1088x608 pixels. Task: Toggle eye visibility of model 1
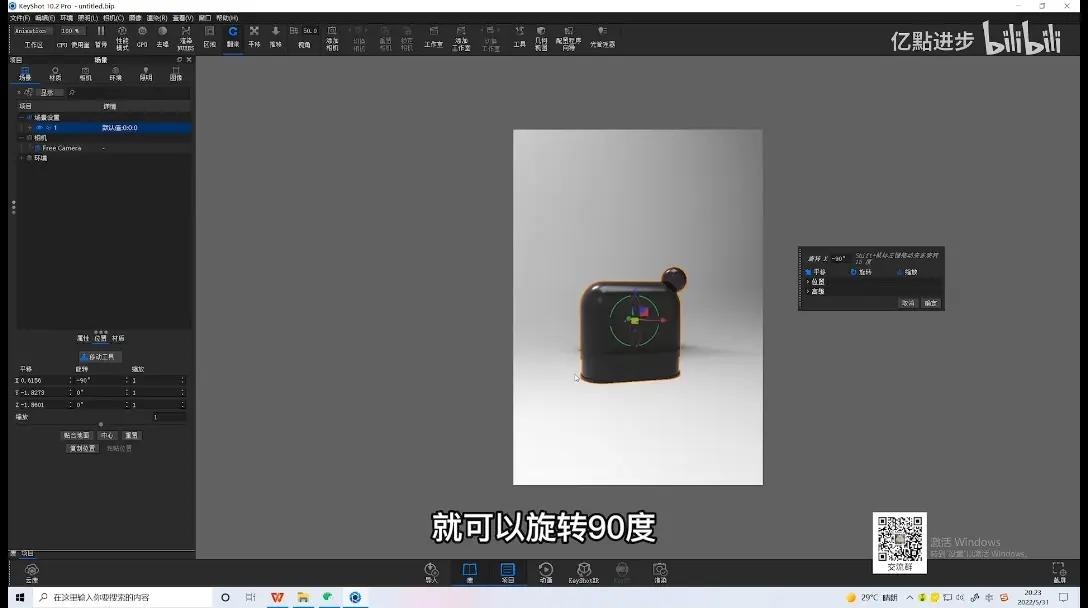tap(39, 128)
